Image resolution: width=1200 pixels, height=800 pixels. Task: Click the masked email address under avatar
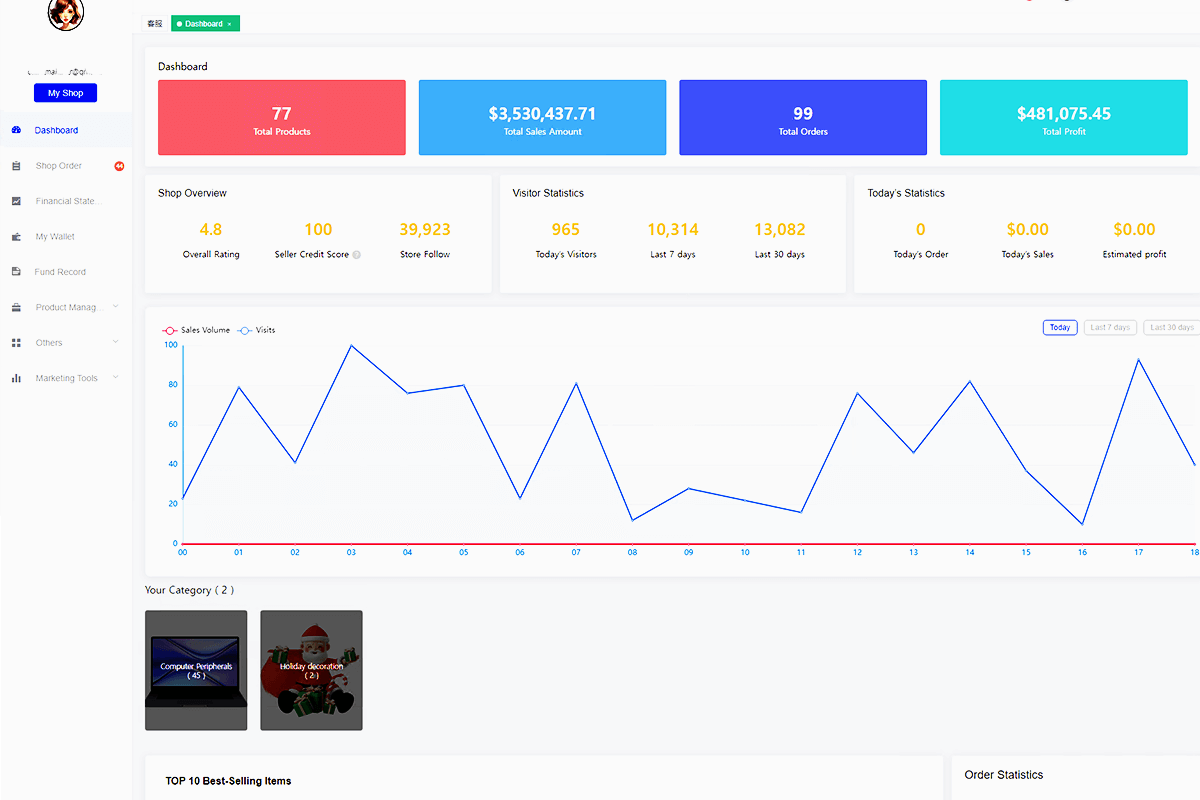65,72
